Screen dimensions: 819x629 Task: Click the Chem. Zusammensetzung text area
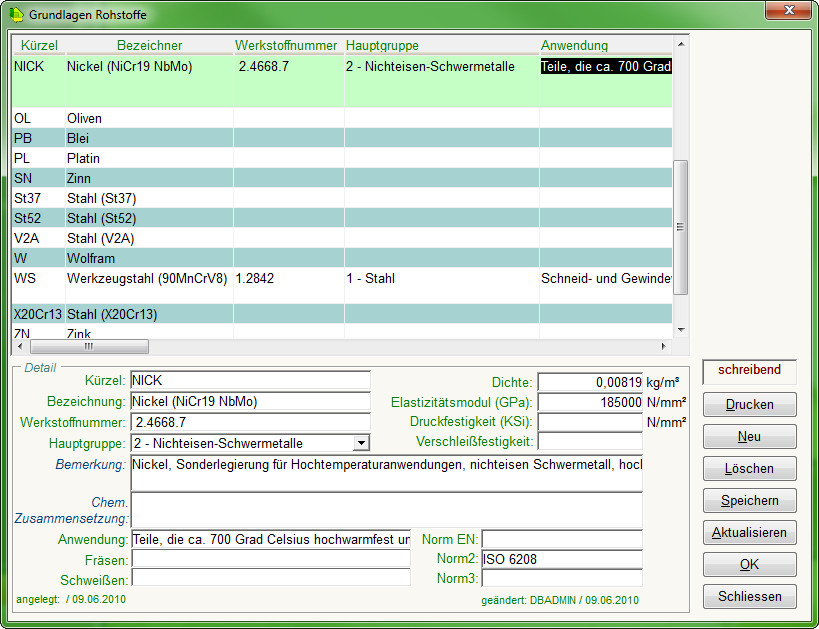coord(387,510)
